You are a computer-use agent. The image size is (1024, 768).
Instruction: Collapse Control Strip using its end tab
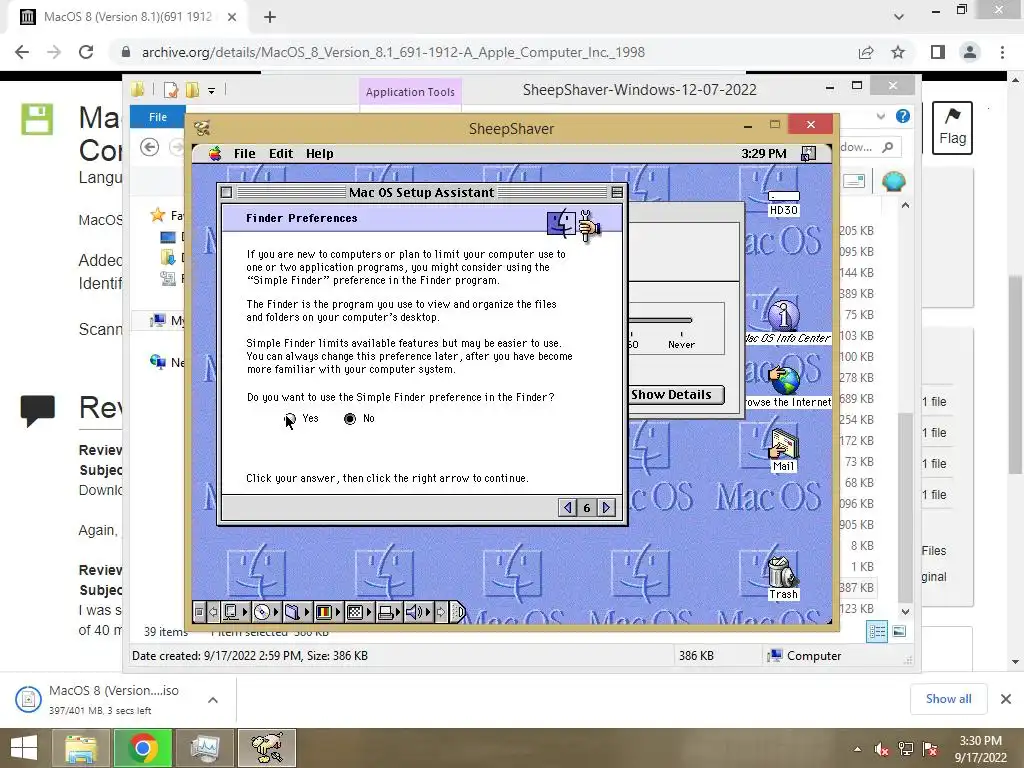pyautogui.click(x=458, y=612)
